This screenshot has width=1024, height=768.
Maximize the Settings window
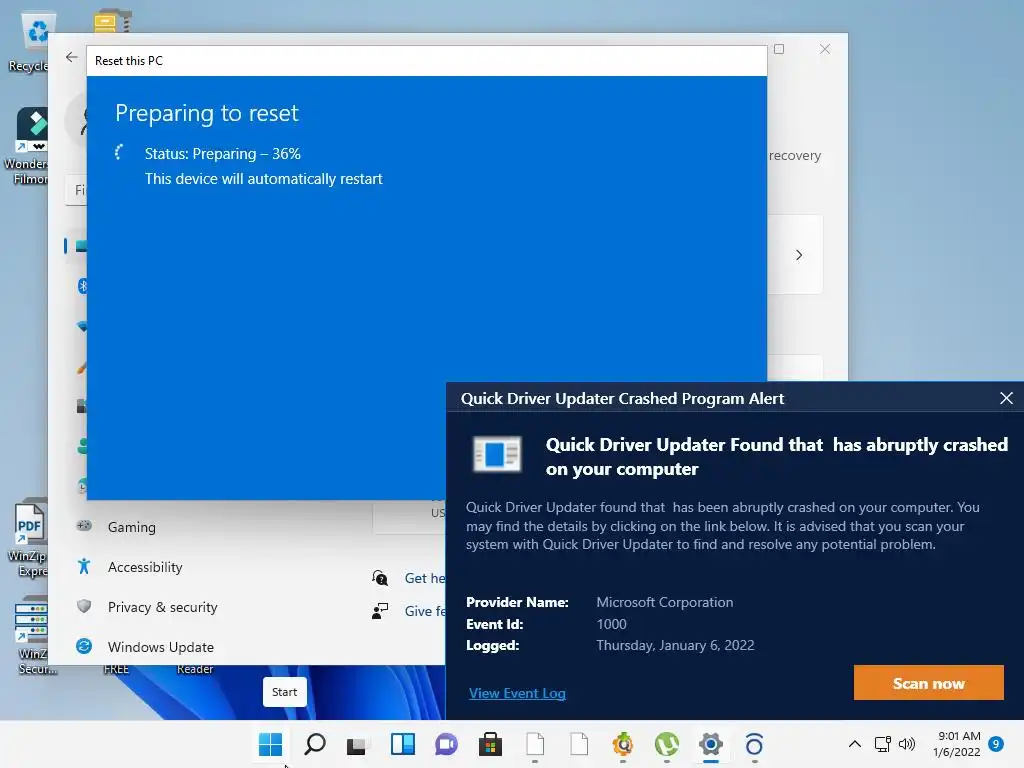point(779,49)
